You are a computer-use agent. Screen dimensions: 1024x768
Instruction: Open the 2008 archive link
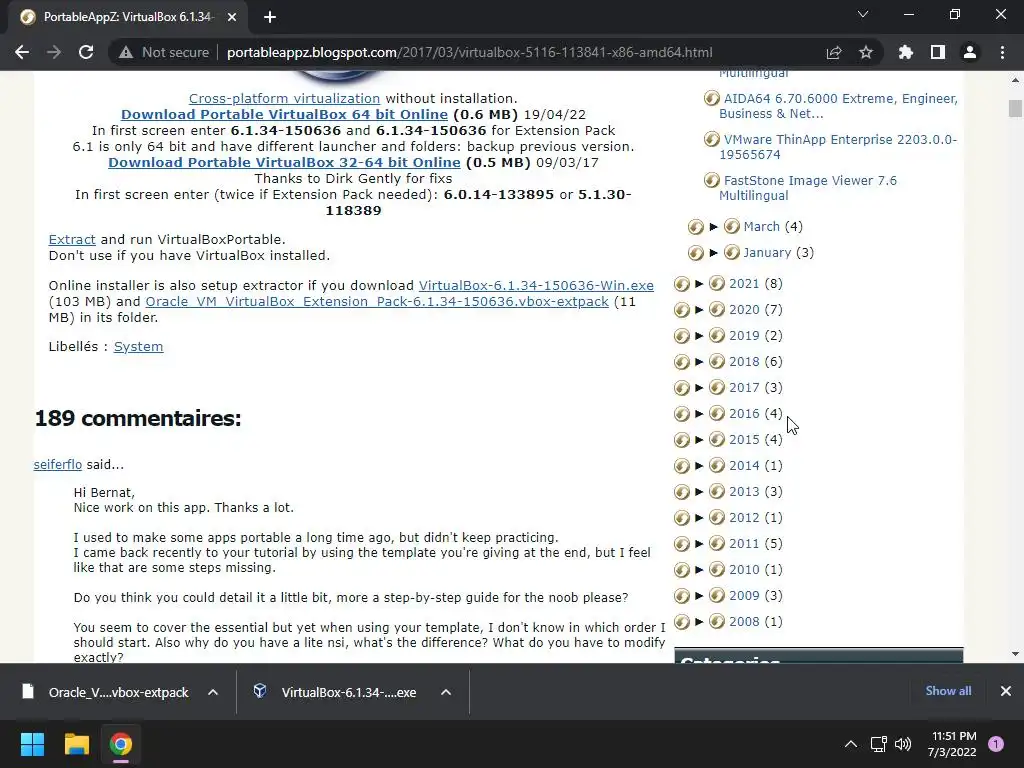pyautogui.click(x=744, y=622)
